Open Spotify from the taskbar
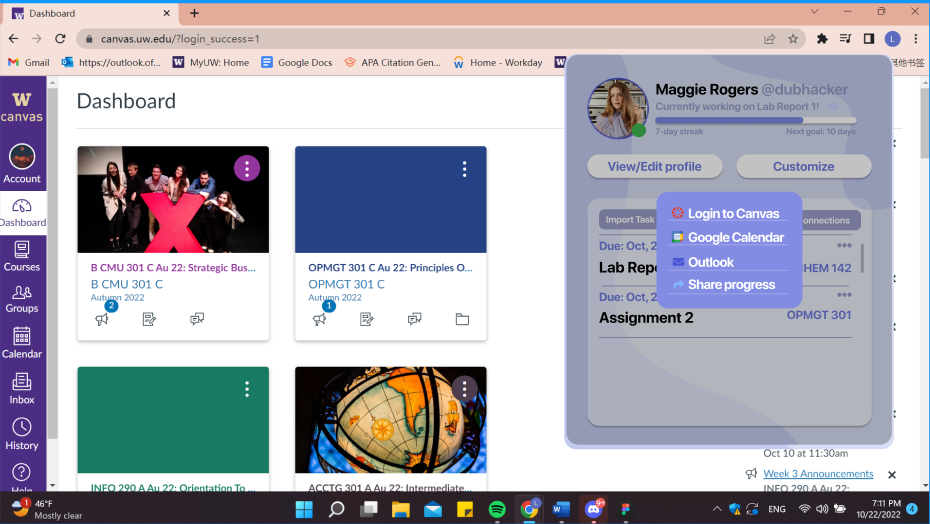Viewport: 930px width, 524px height. 497,509
